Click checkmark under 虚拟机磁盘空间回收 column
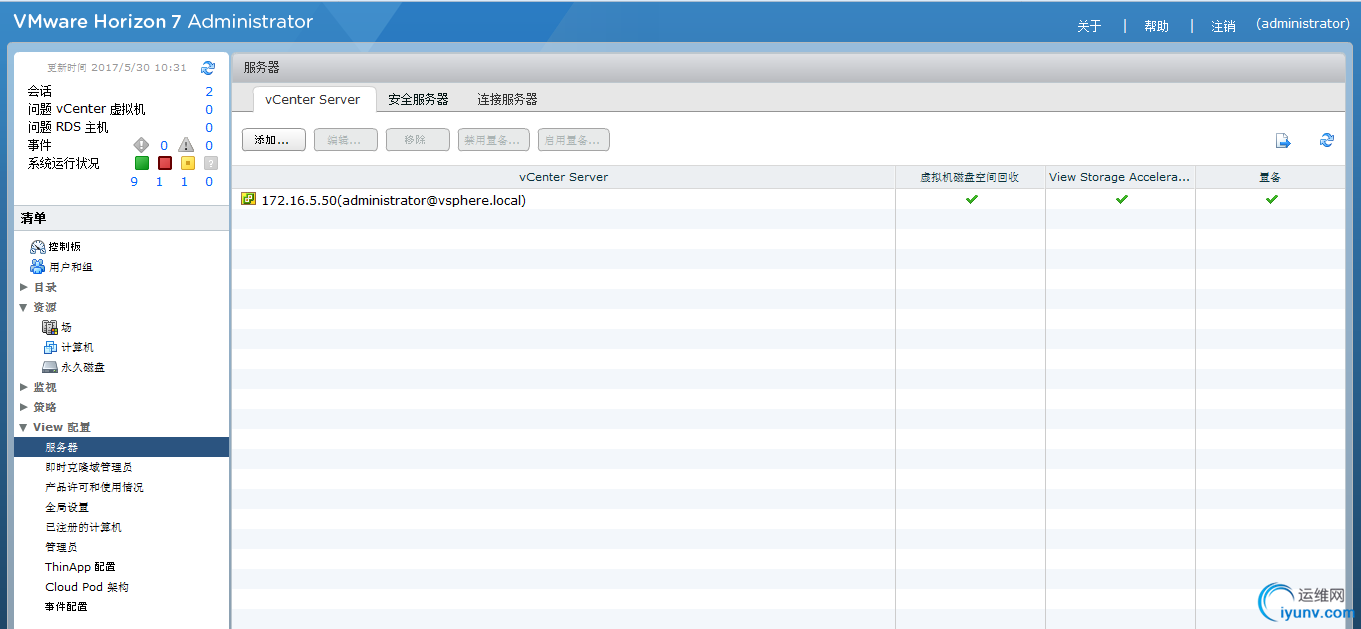1361x629 pixels. pos(971,199)
